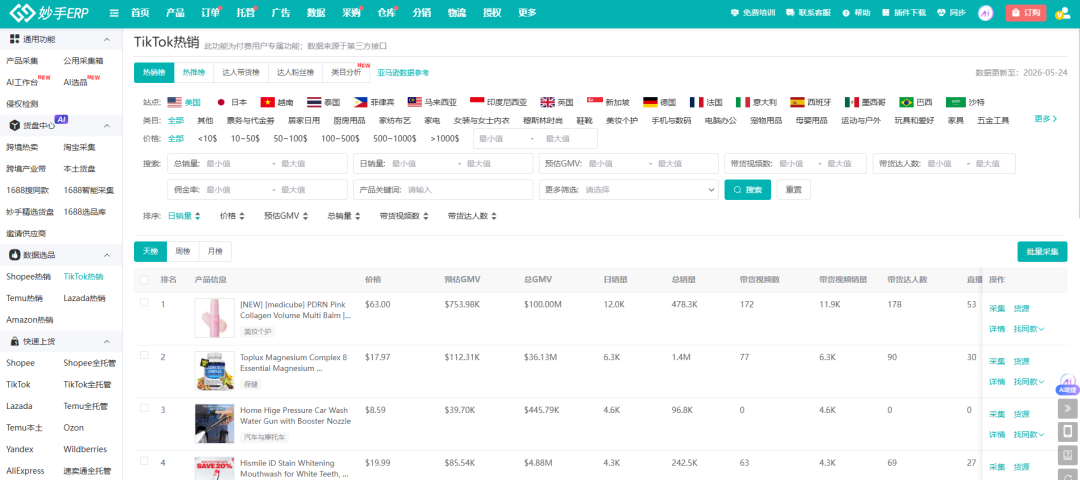Sort by 日销量
Image resolution: width=1080 pixels, height=480 pixels.
tap(184, 216)
